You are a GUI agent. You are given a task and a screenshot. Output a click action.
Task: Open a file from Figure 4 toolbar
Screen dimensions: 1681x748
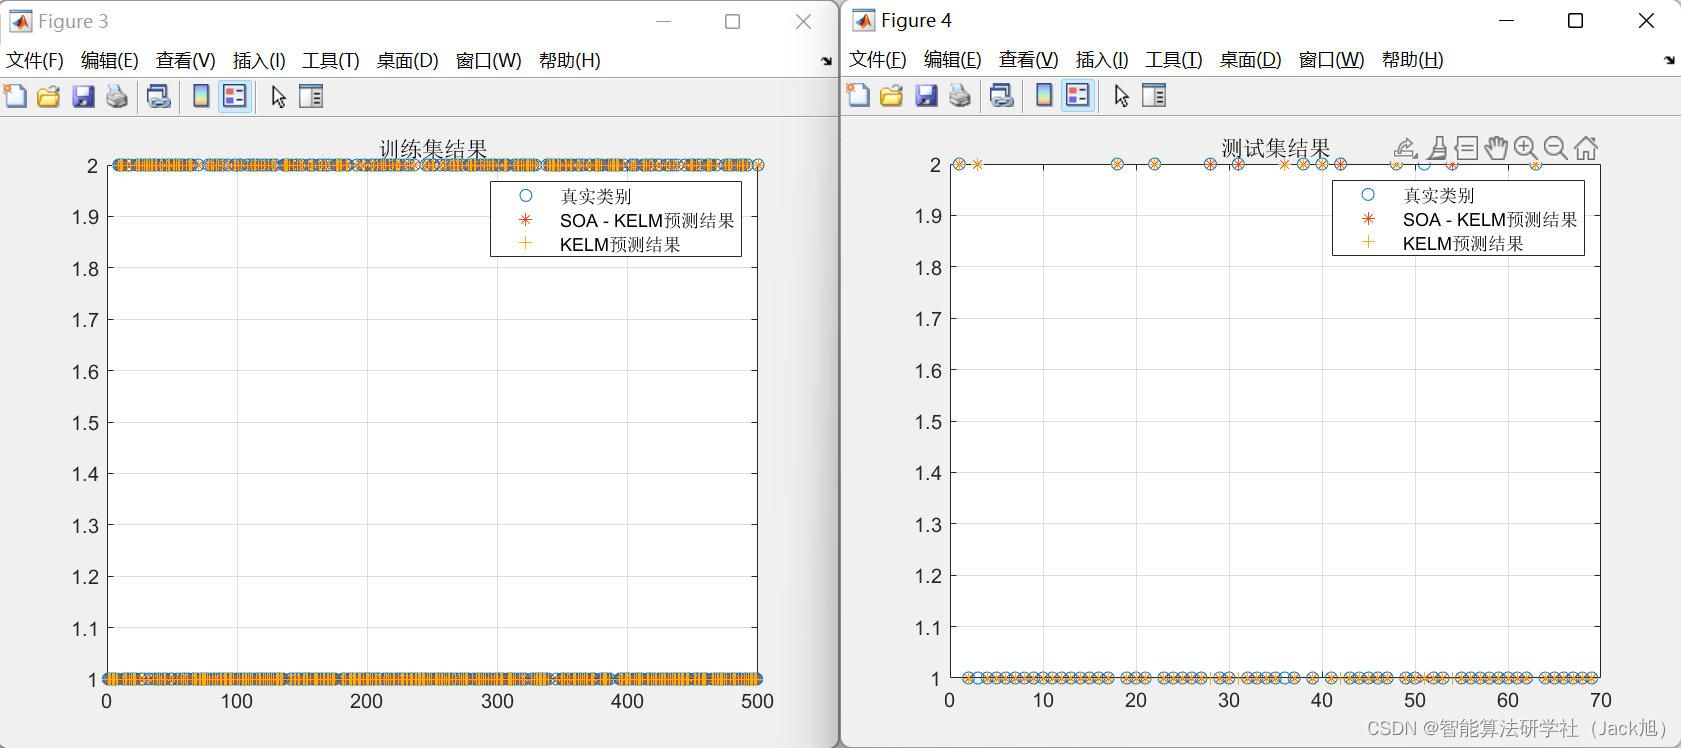[x=891, y=95]
